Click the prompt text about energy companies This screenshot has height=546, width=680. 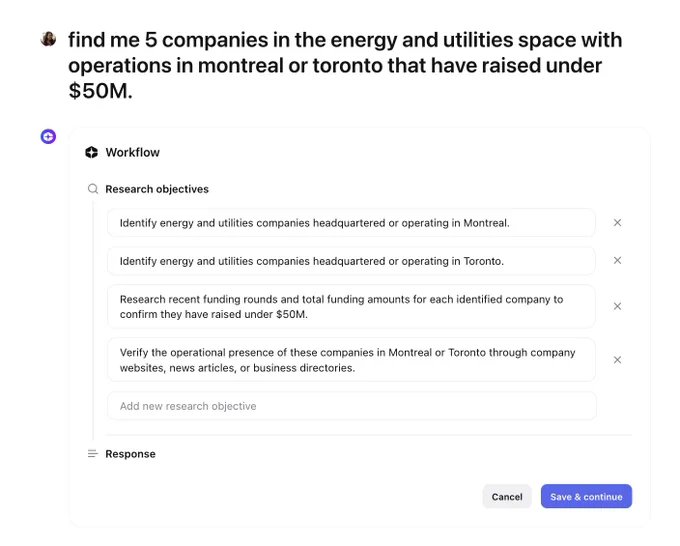pos(345,65)
